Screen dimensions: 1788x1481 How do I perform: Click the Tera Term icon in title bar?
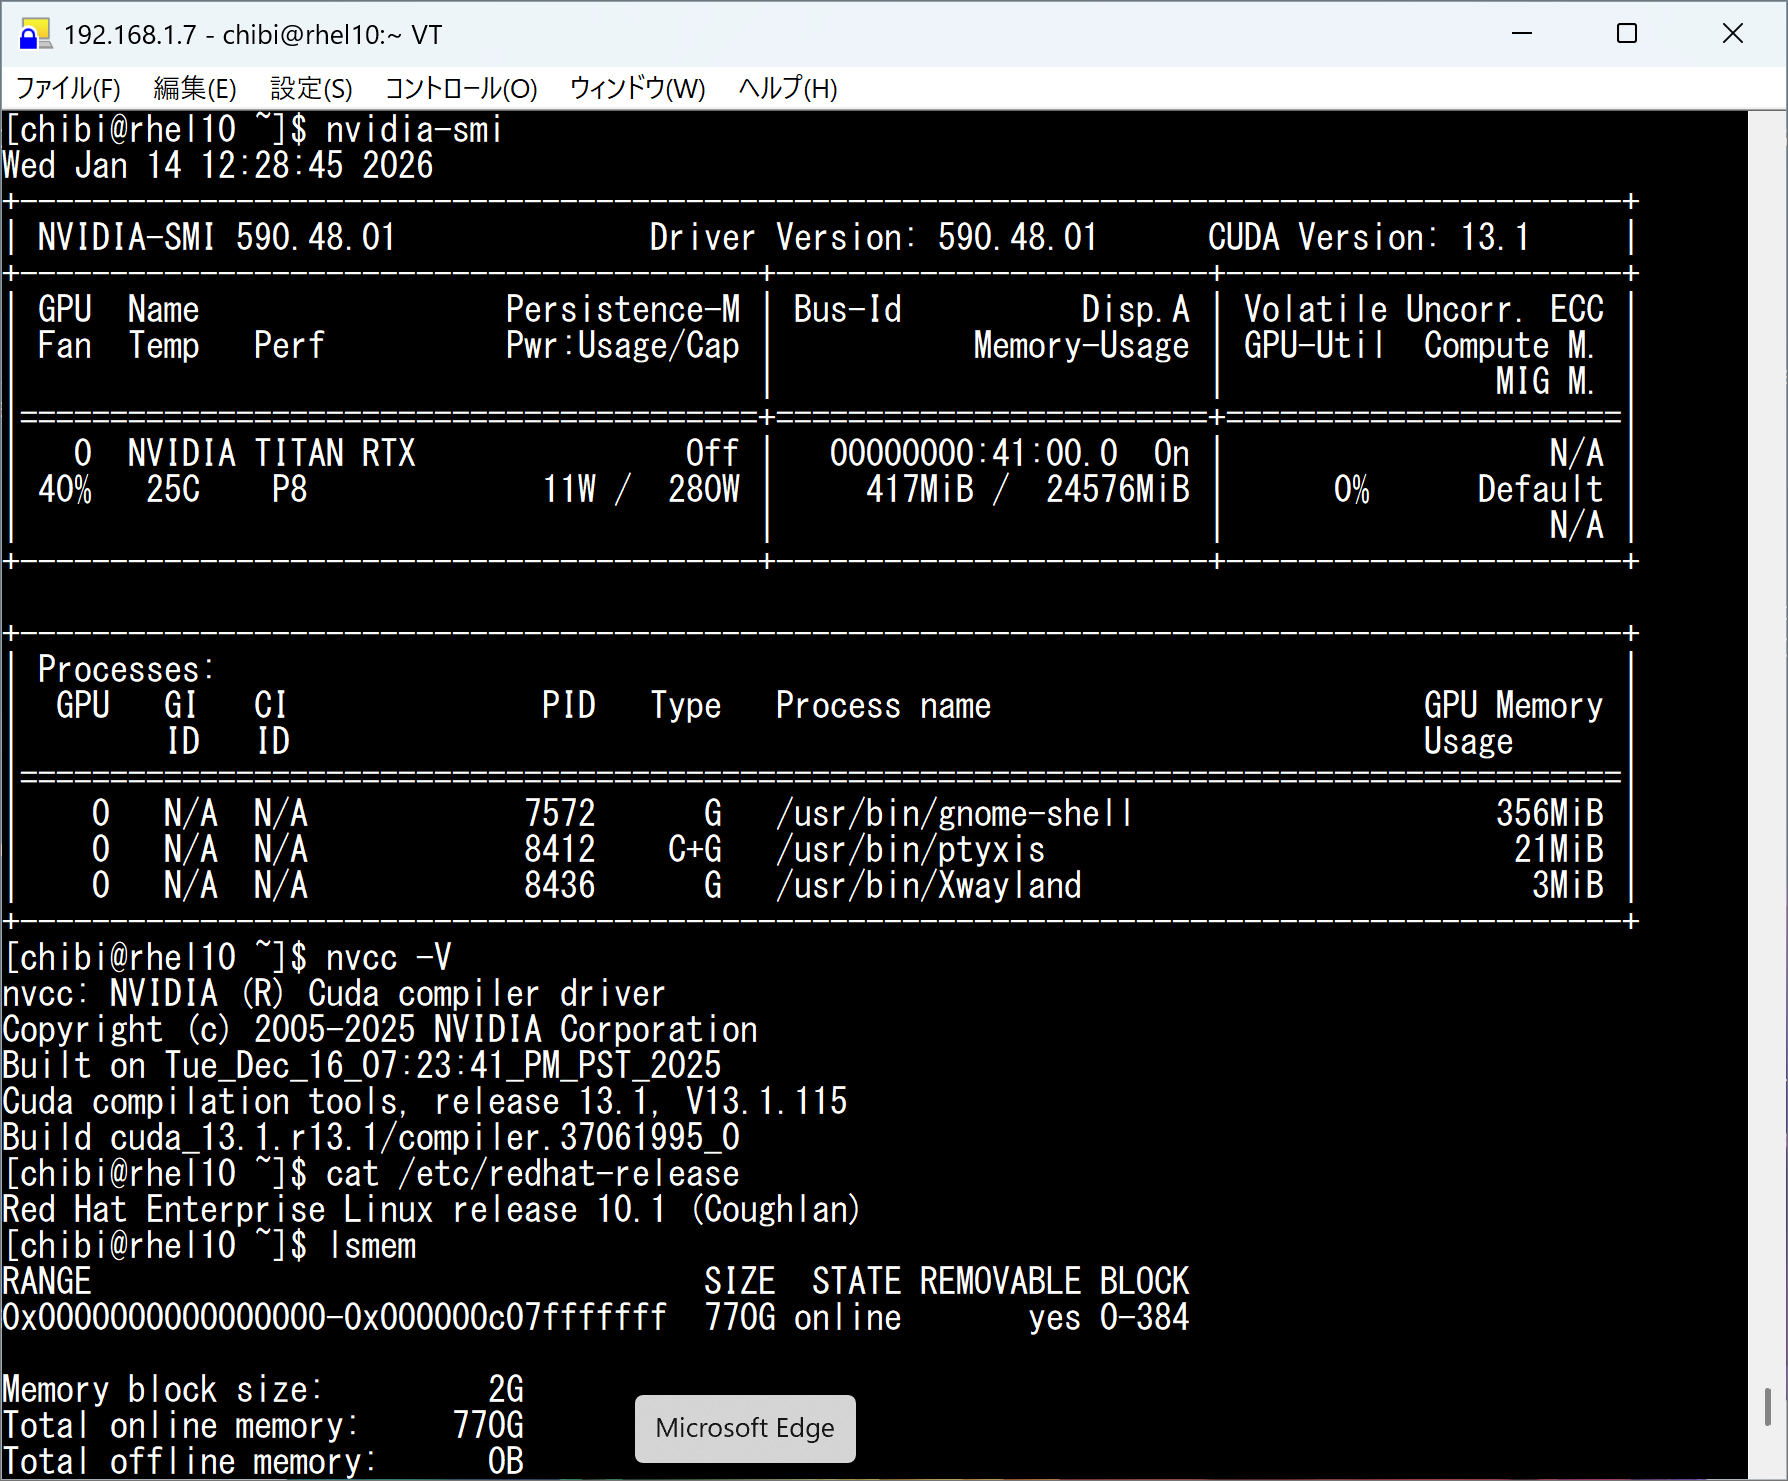(34, 35)
